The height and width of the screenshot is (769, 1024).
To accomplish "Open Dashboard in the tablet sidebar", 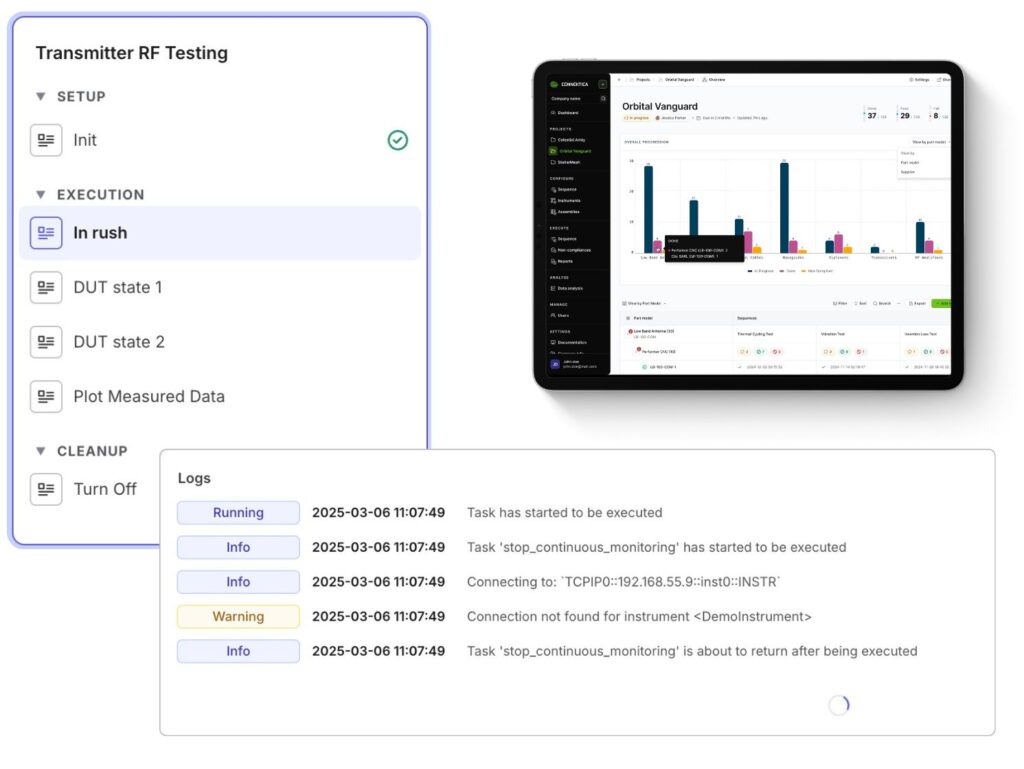I will (x=565, y=113).
